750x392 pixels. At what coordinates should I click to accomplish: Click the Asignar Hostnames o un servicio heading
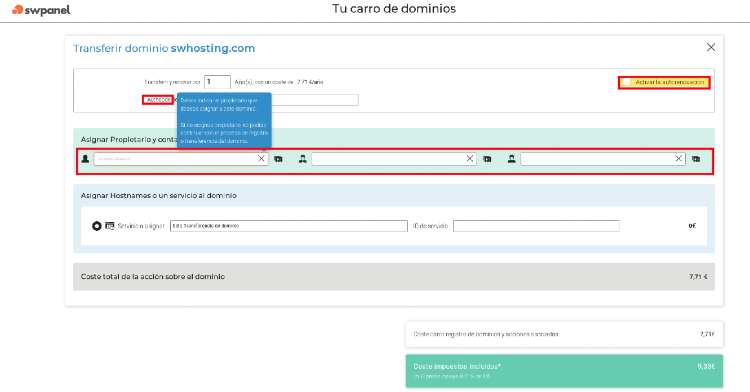pos(158,196)
